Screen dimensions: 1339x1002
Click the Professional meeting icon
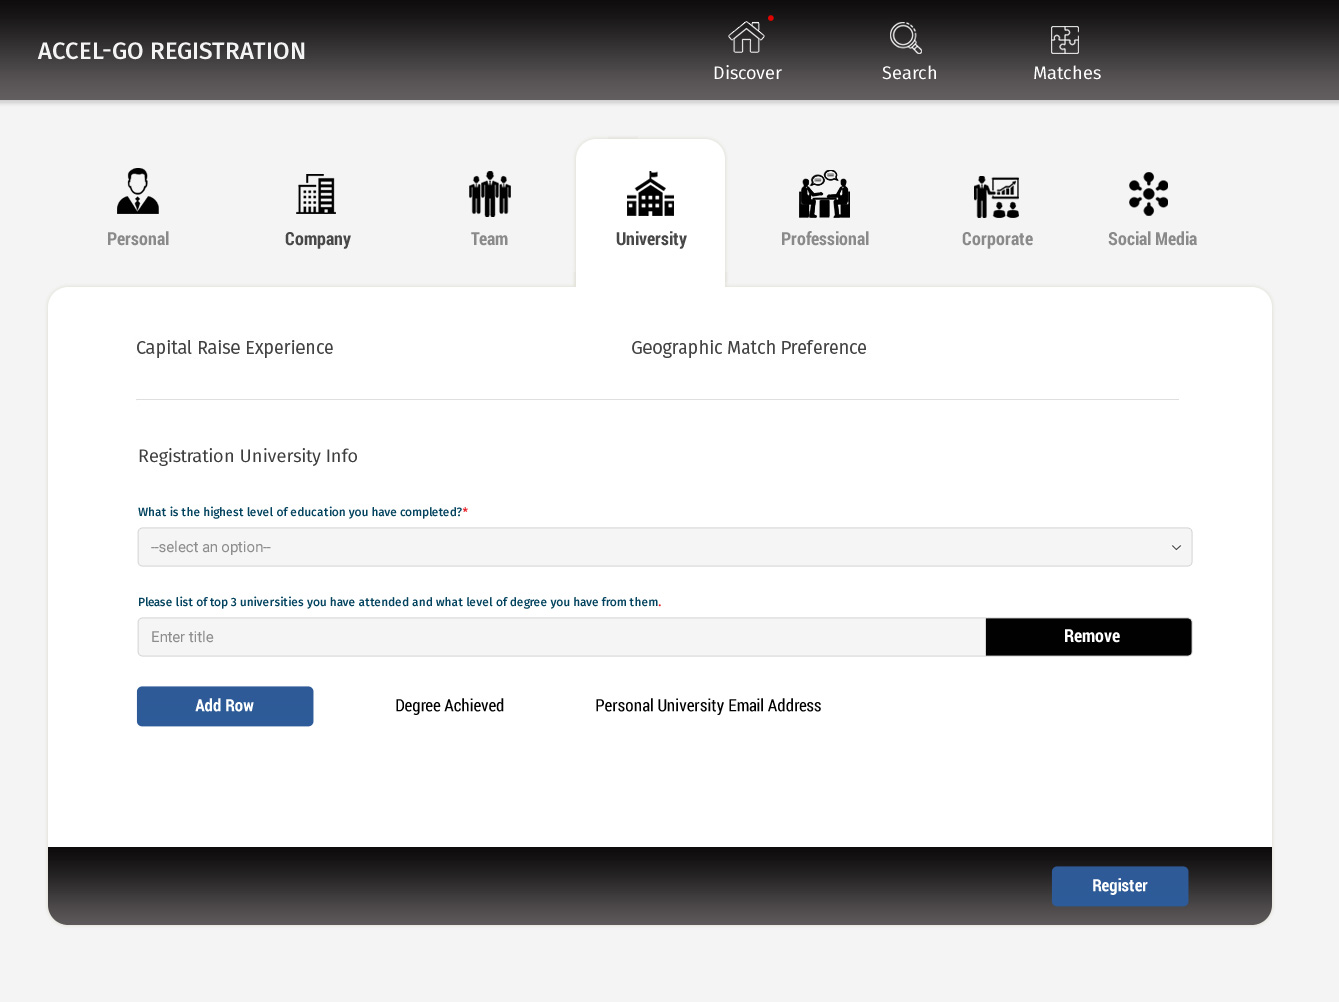(x=824, y=194)
